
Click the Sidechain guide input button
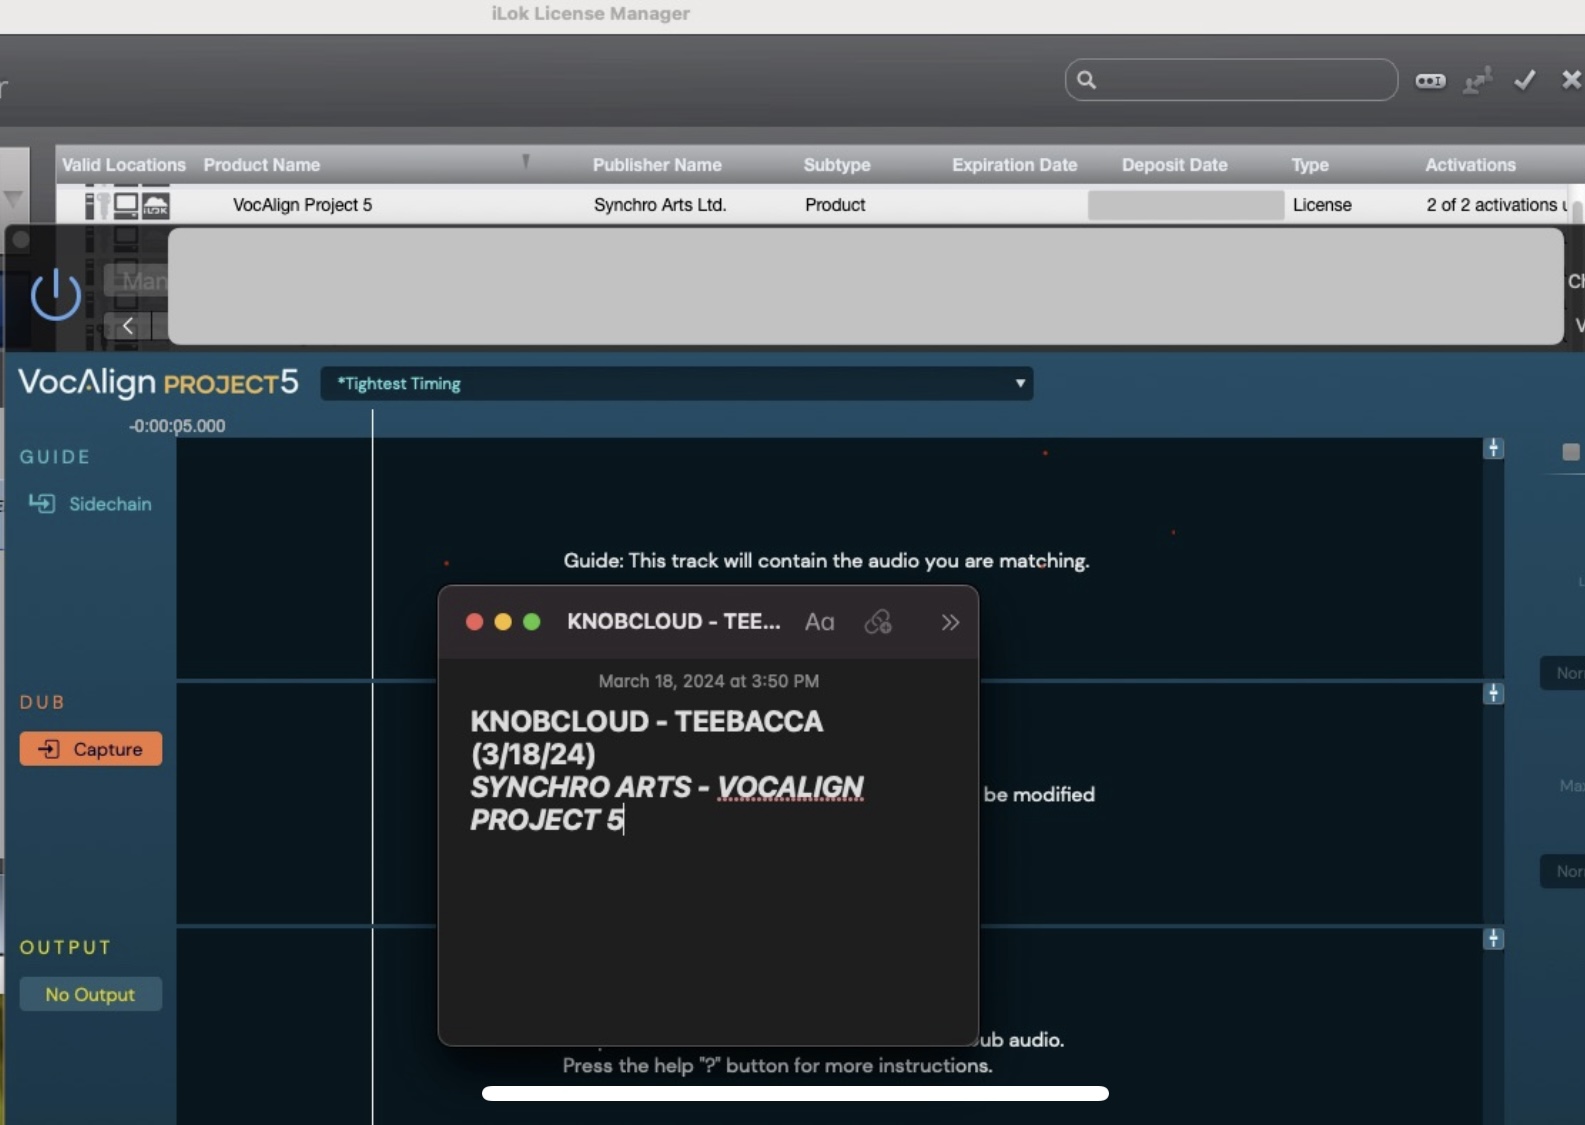point(90,504)
